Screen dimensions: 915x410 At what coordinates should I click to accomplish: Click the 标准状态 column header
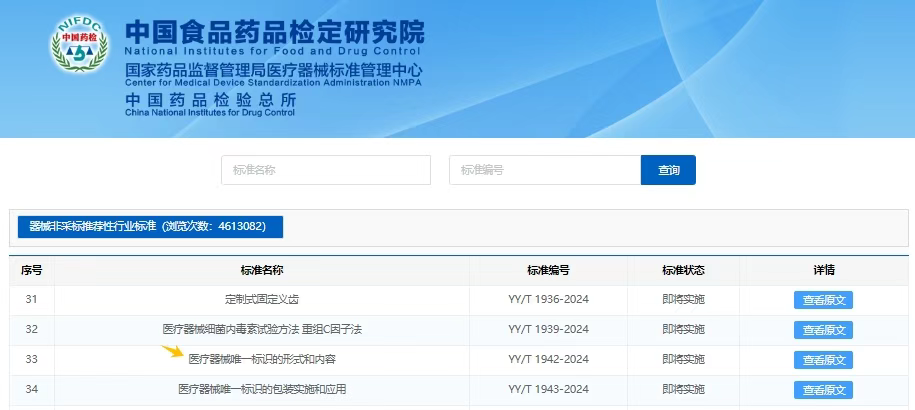[x=683, y=270]
